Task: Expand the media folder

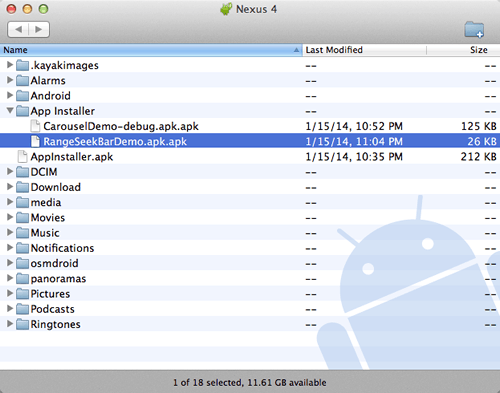Action: tap(10, 202)
